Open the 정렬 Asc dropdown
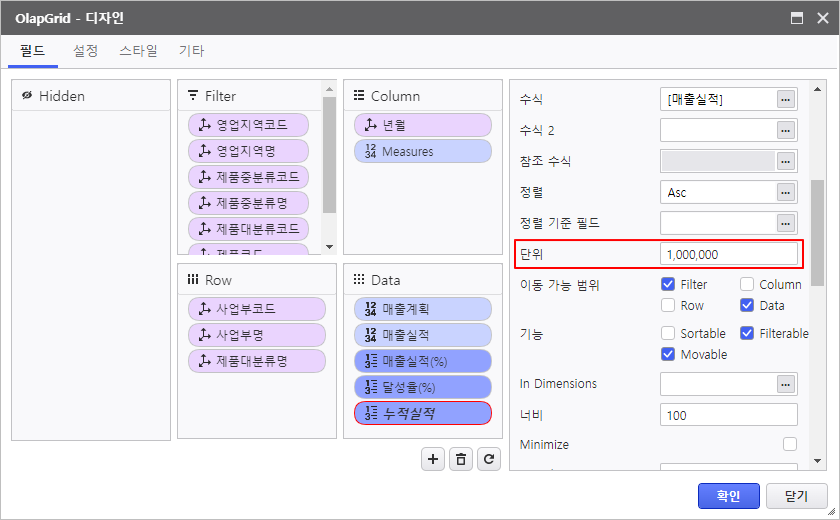The height and width of the screenshot is (520, 840). click(728, 192)
